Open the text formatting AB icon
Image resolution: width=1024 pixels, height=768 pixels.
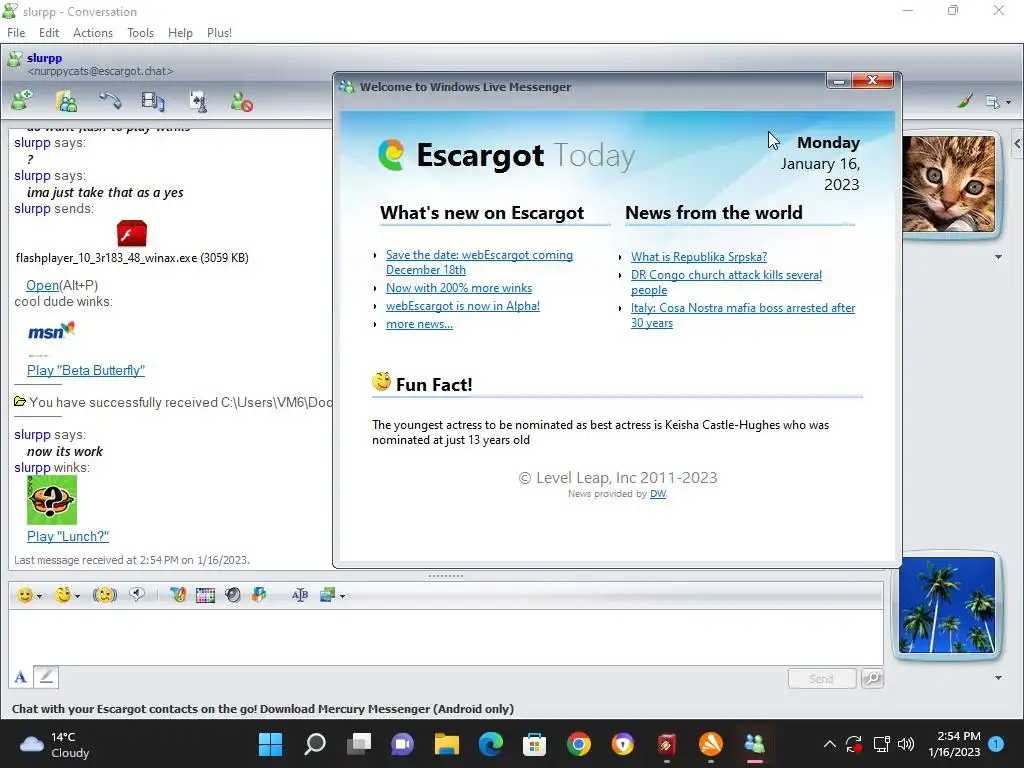tap(300, 595)
